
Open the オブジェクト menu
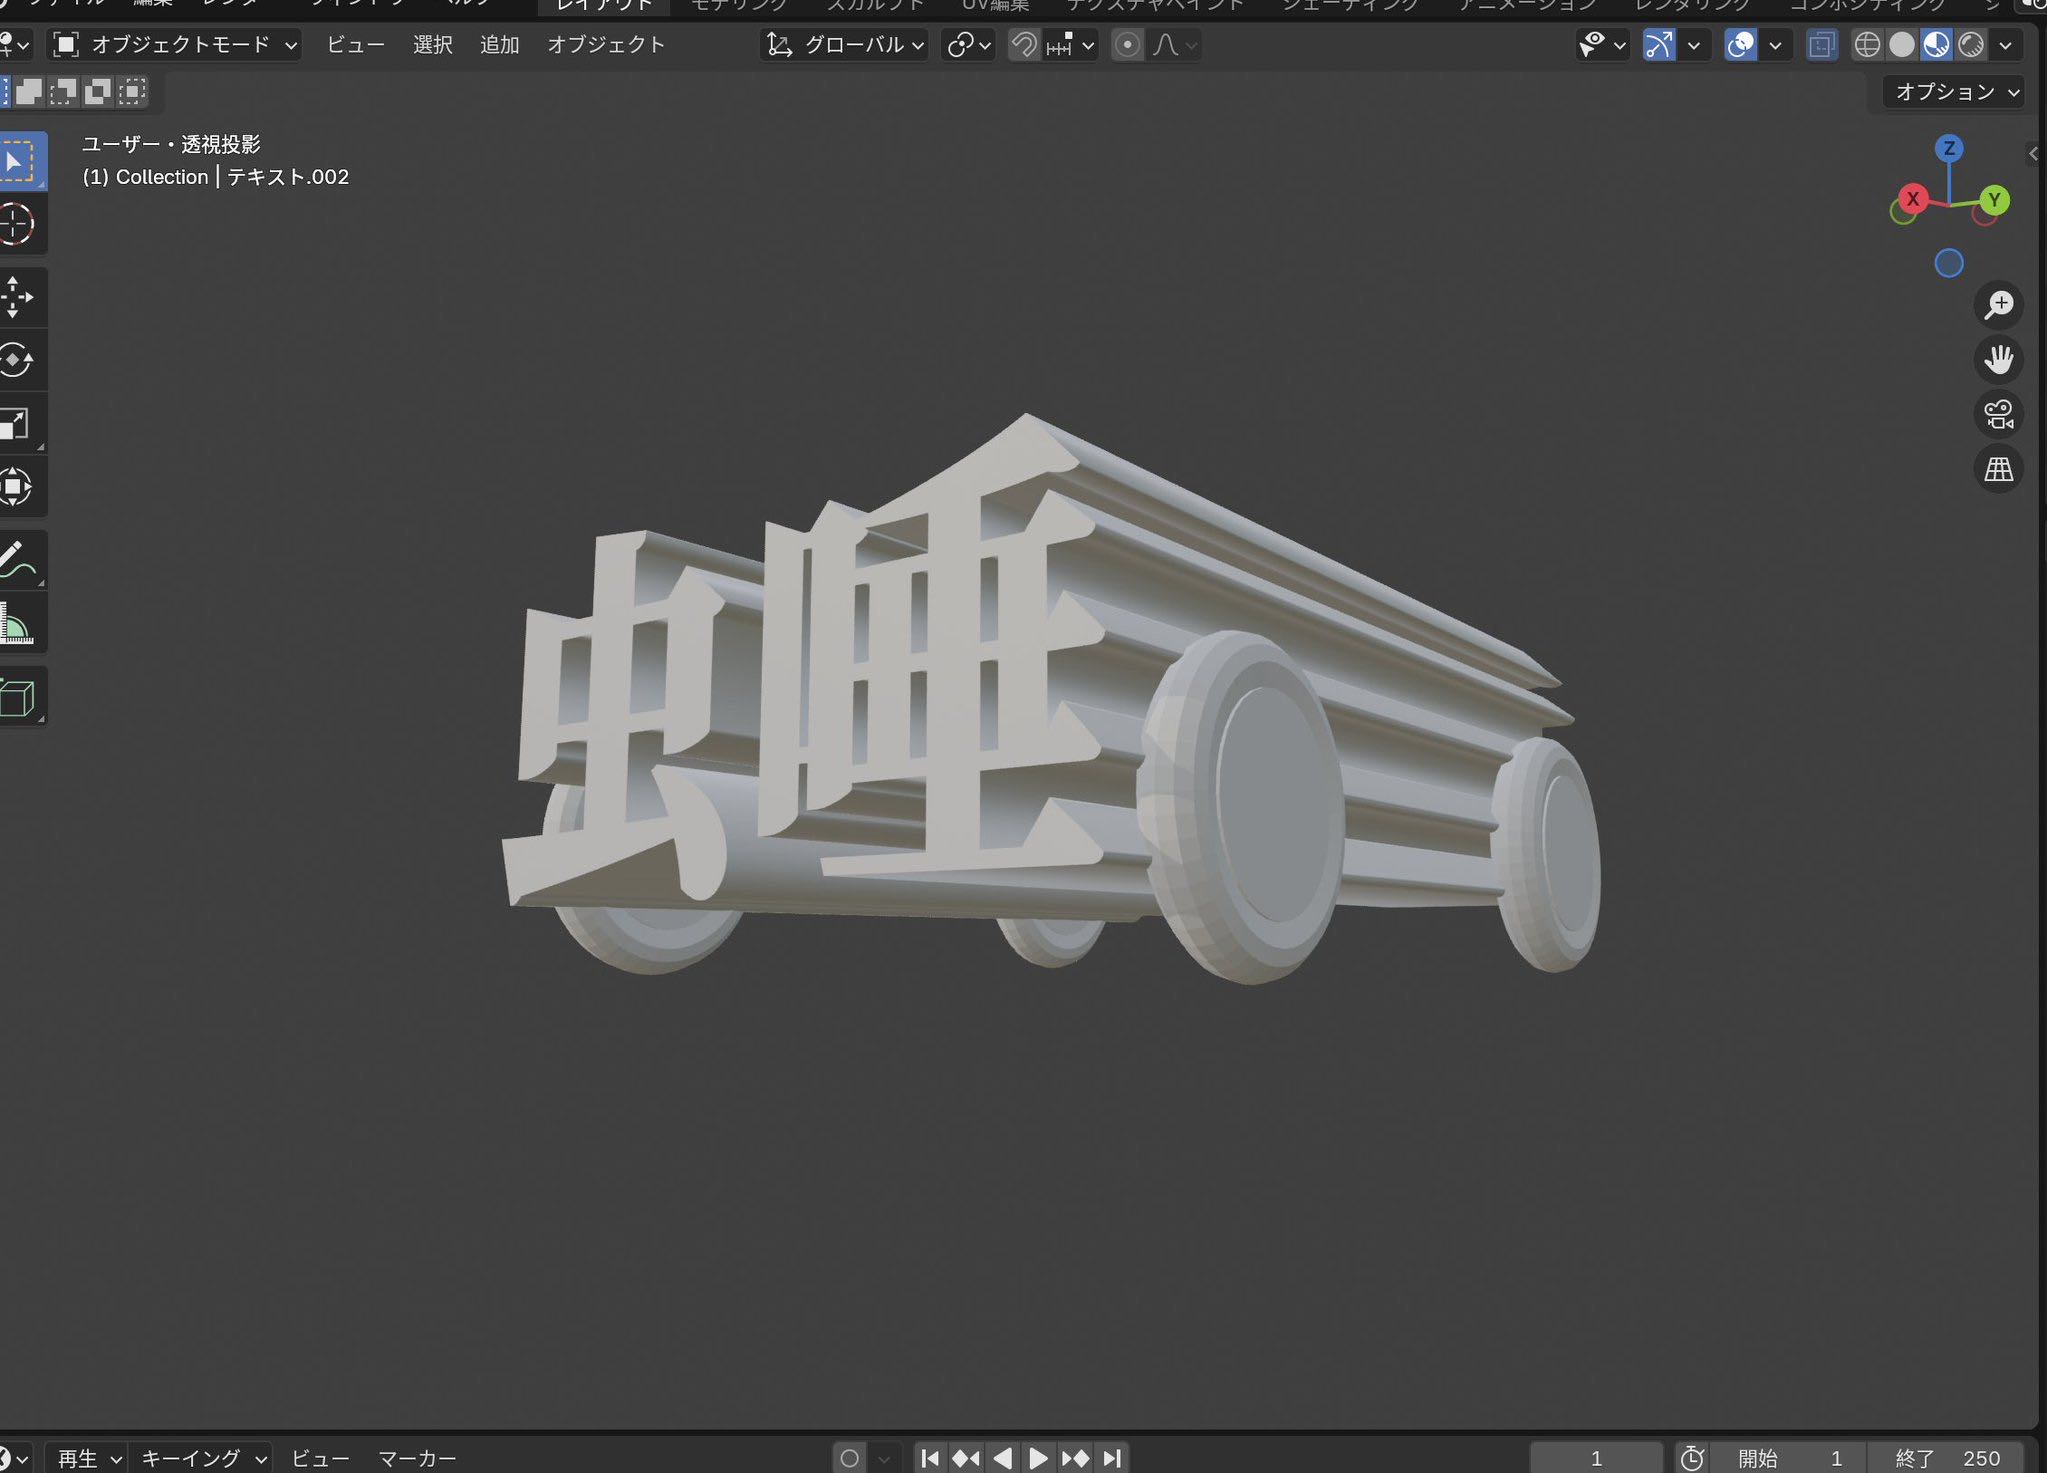click(x=605, y=45)
